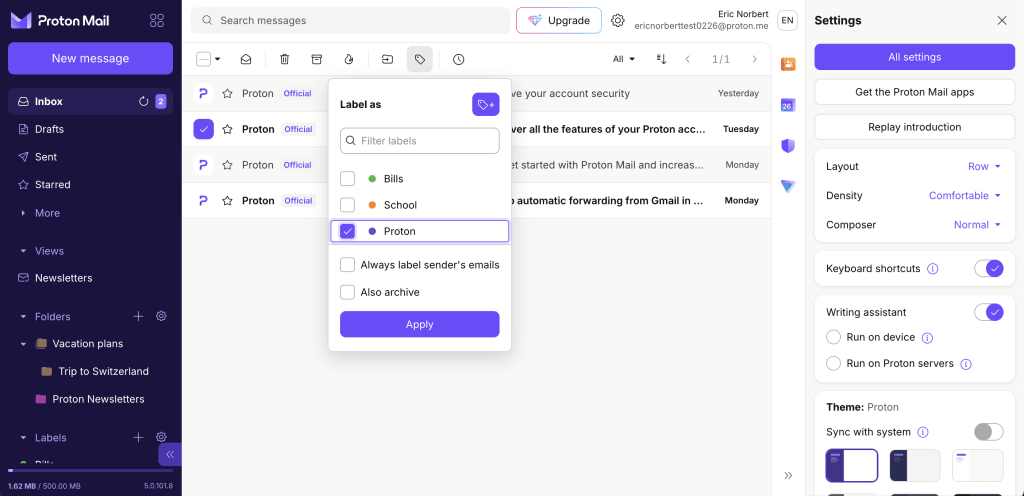Open the Composer Normal dropdown
The height and width of the screenshot is (496, 1024).
(977, 225)
